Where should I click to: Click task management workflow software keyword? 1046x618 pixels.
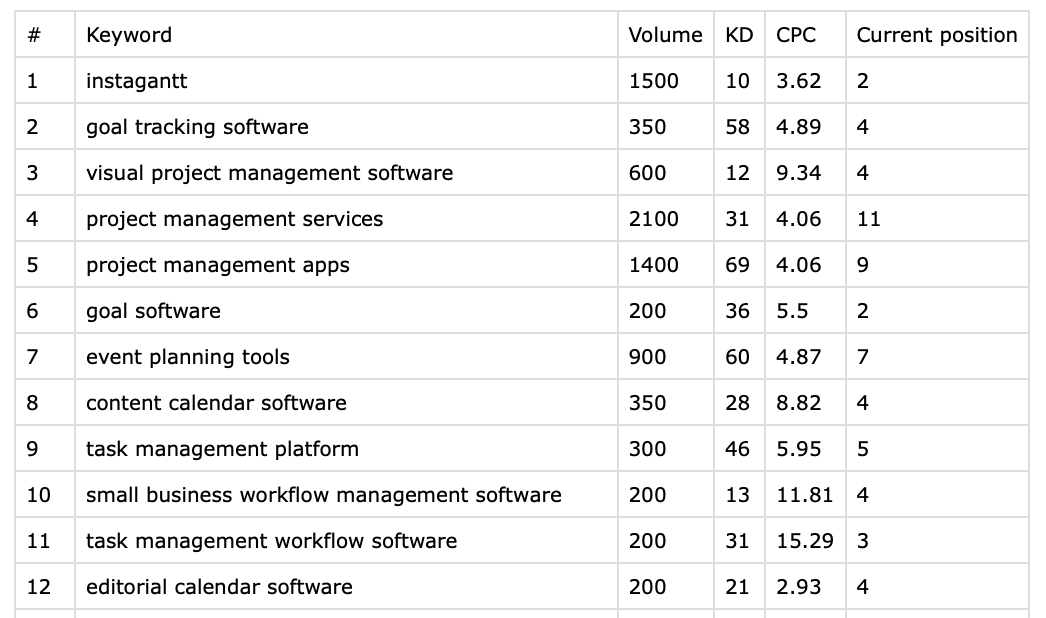point(271,541)
